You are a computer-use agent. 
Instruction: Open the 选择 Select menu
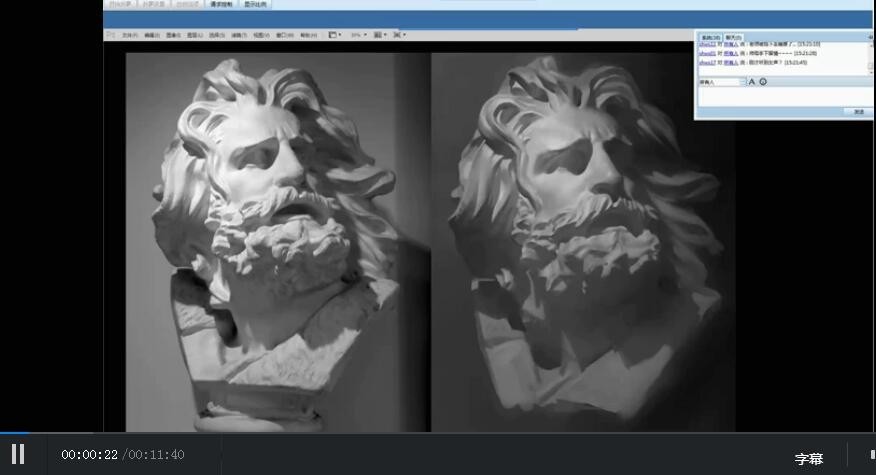(x=217, y=35)
